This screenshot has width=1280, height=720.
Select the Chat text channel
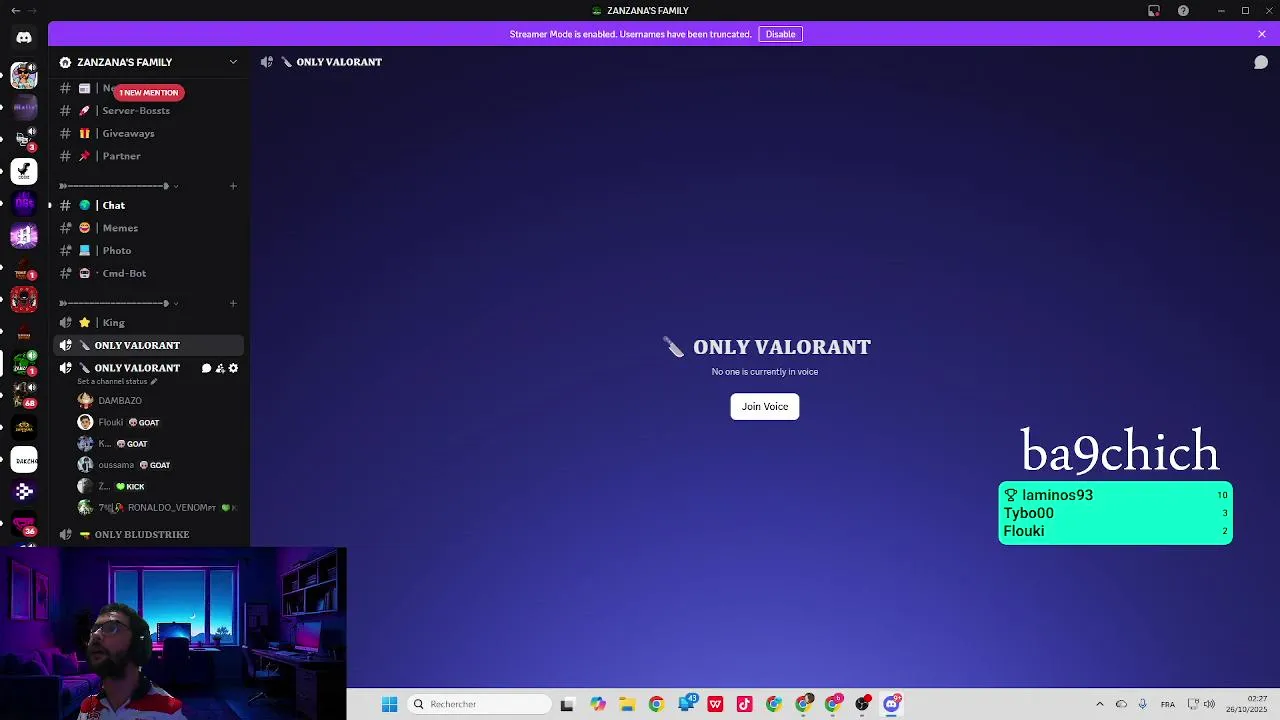pyautogui.click(x=150, y=206)
